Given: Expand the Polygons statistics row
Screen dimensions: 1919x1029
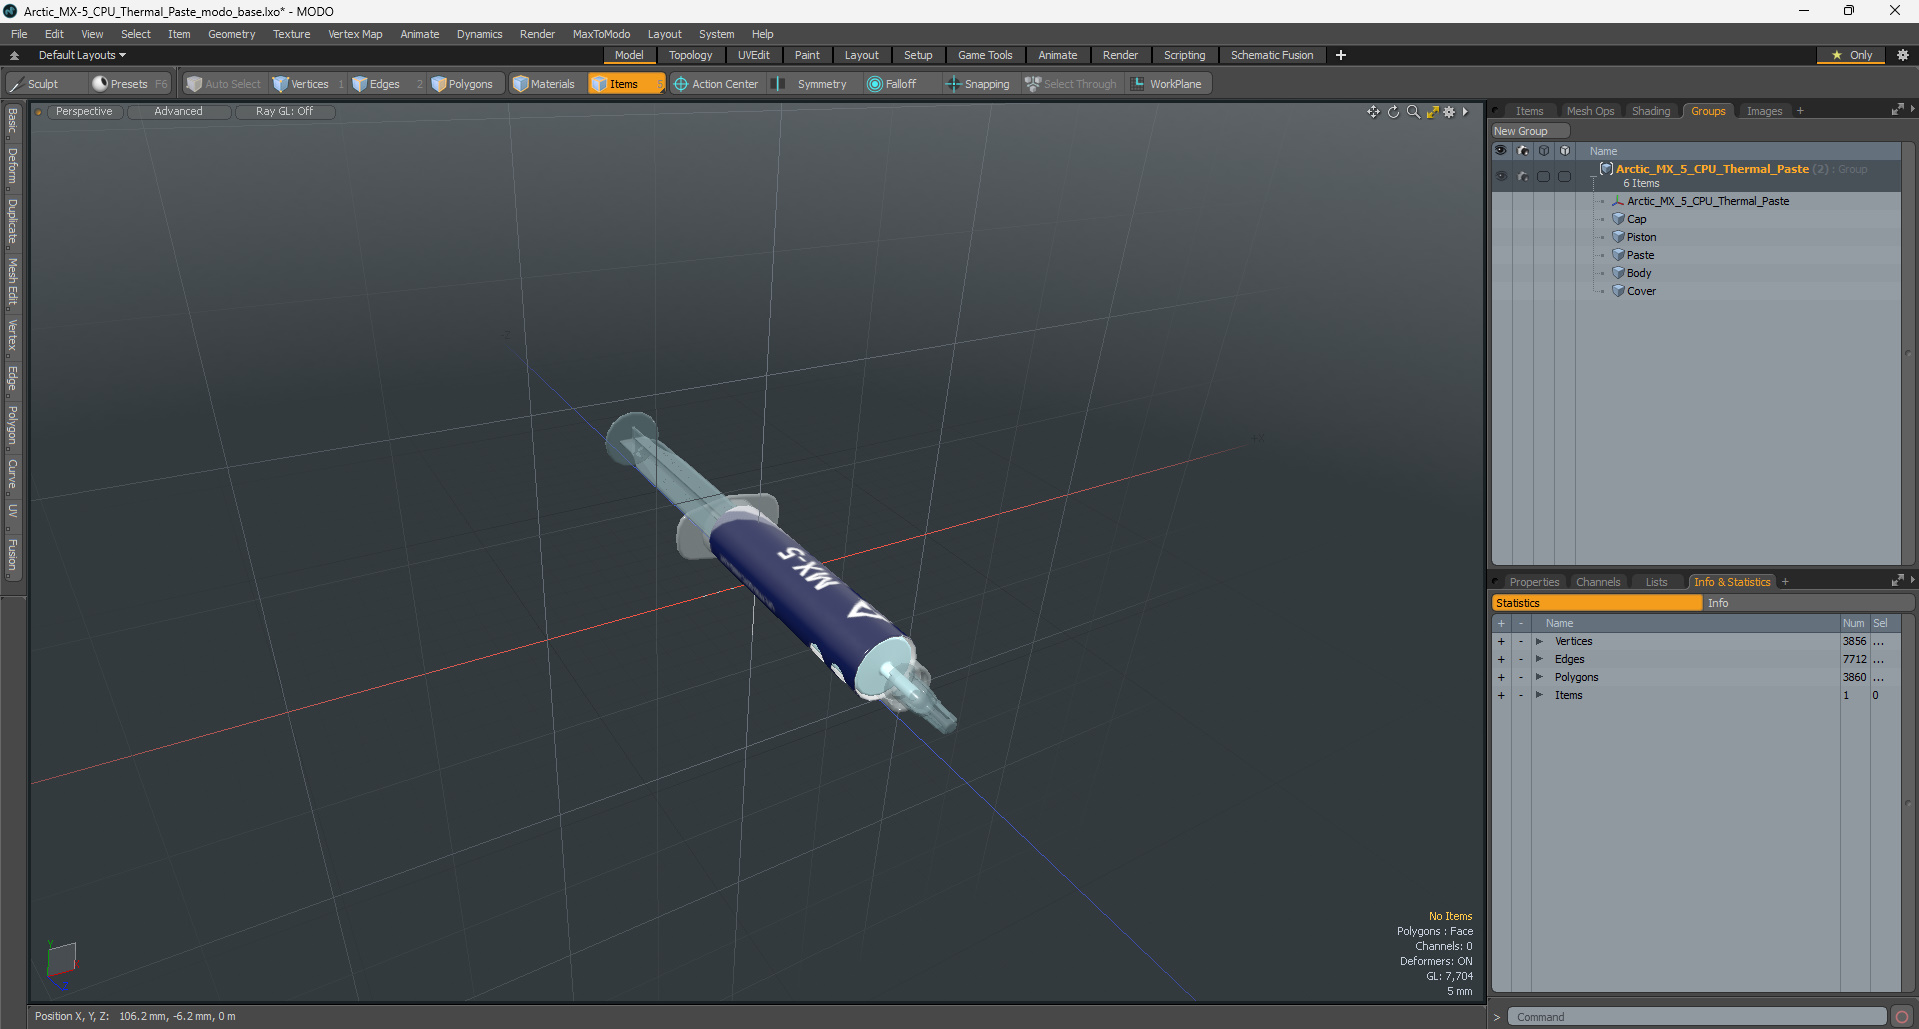Looking at the screenshot, I should tap(1539, 677).
